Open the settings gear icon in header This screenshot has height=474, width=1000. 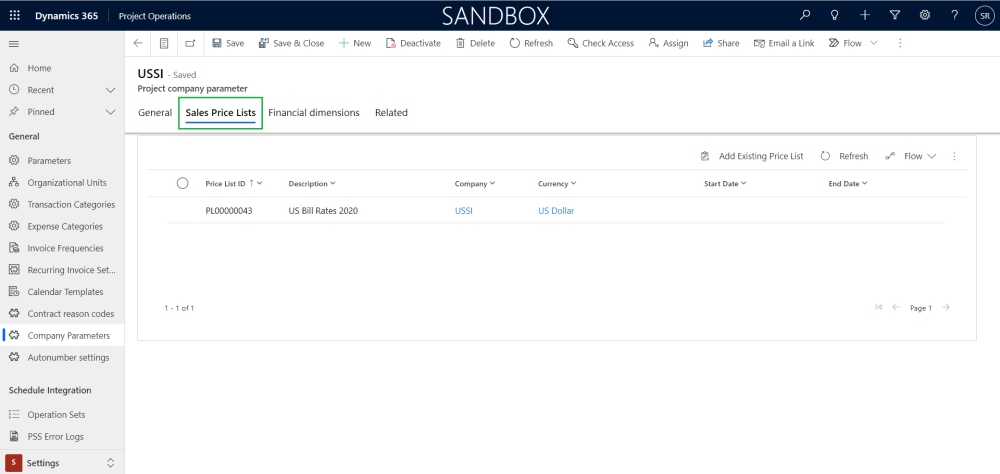click(924, 16)
